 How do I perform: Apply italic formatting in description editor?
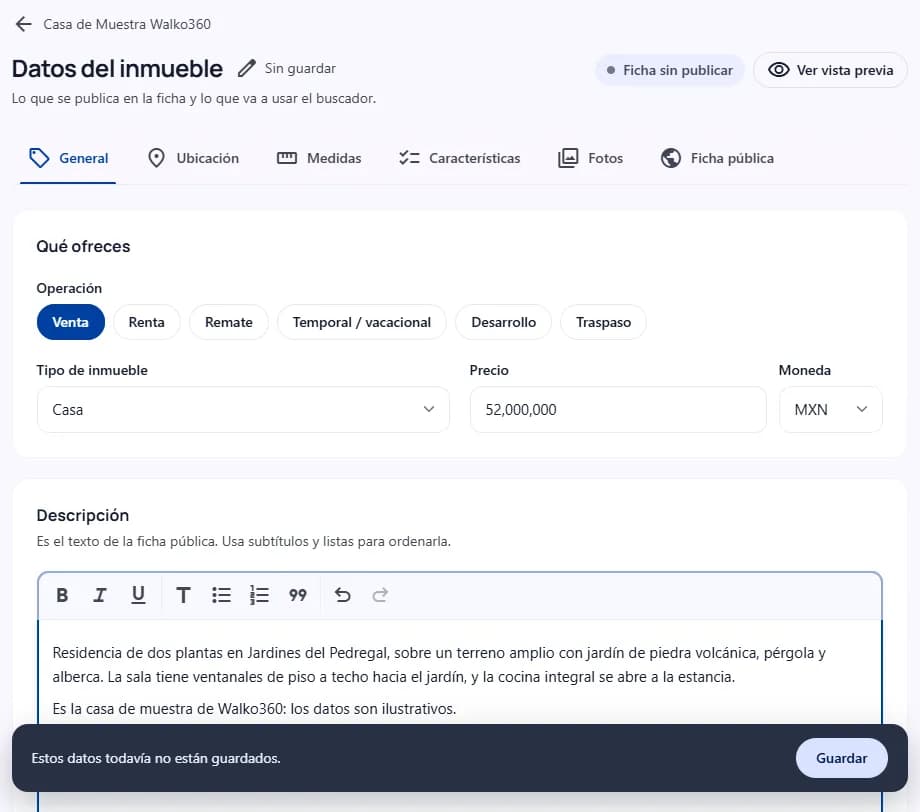point(100,595)
